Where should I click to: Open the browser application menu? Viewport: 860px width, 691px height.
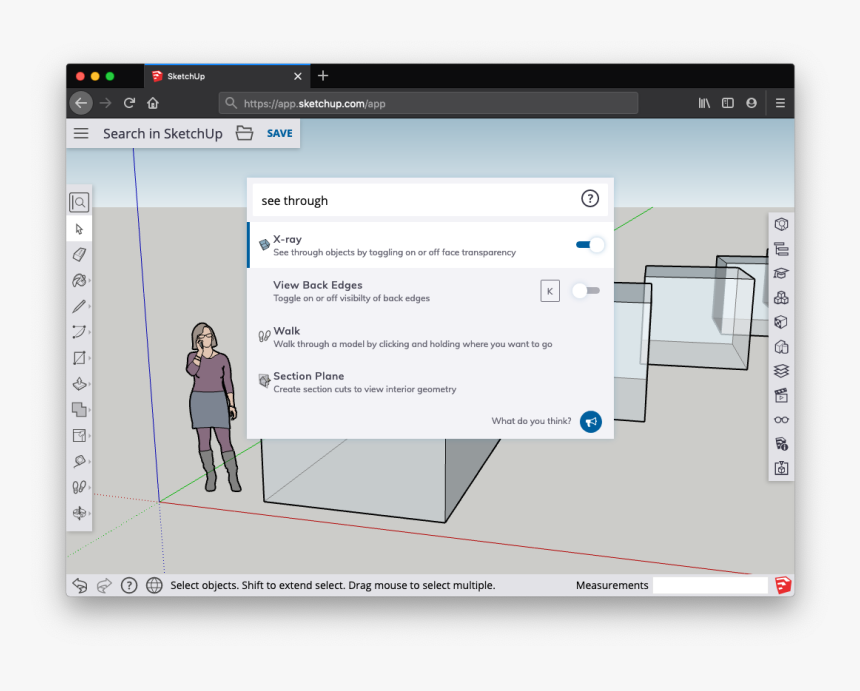click(780, 103)
